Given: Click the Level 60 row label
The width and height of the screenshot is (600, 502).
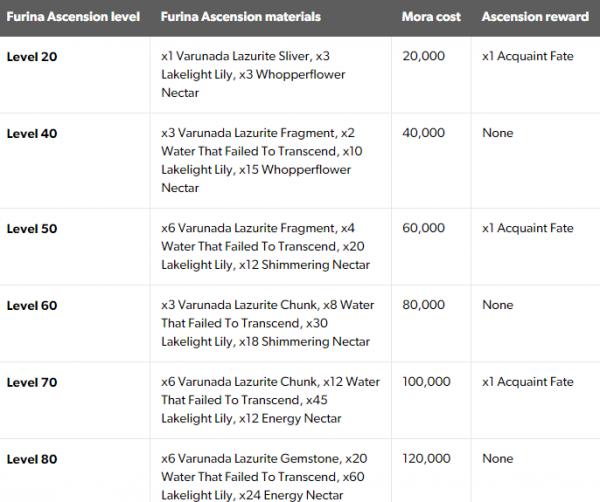Looking at the screenshot, I should click(32, 305).
